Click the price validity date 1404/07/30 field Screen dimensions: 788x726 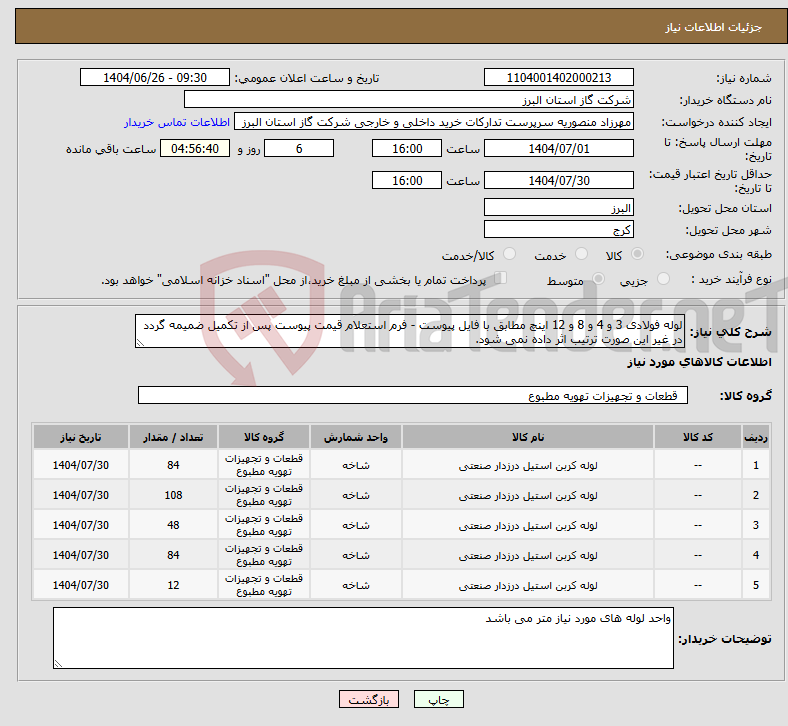click(558, 180)
